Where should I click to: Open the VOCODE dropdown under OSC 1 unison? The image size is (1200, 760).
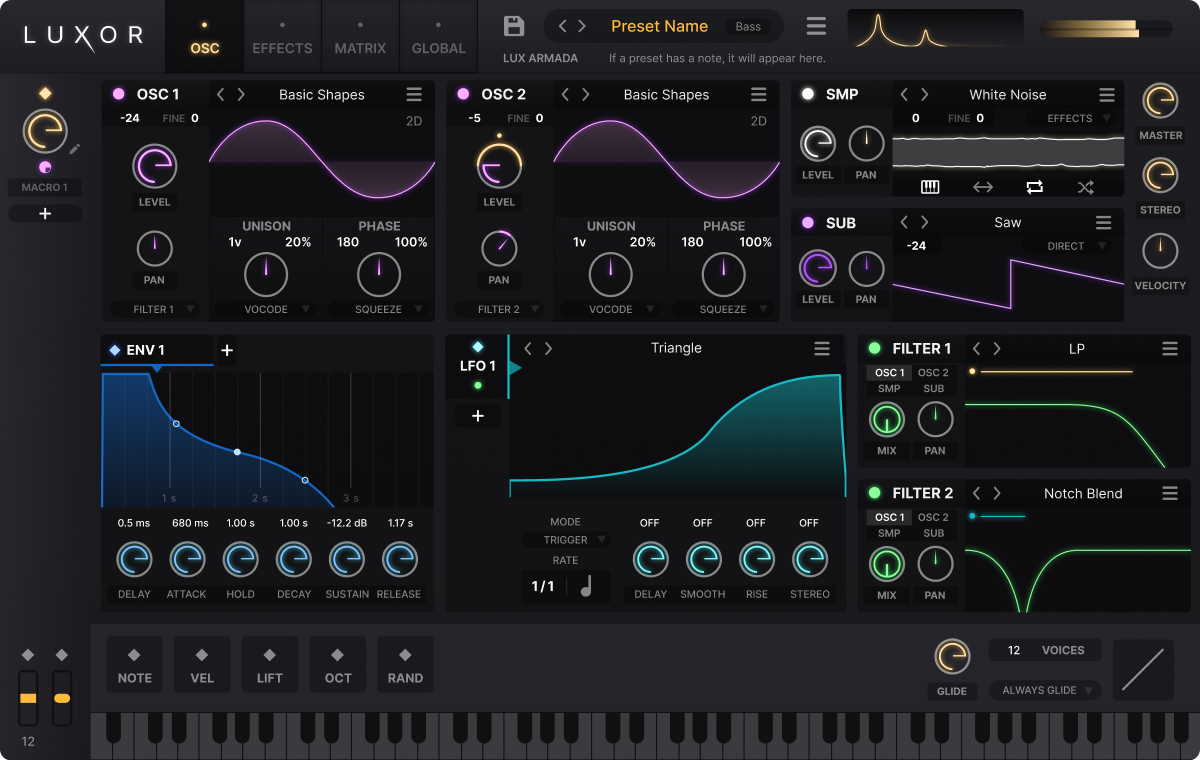[266, 310]
